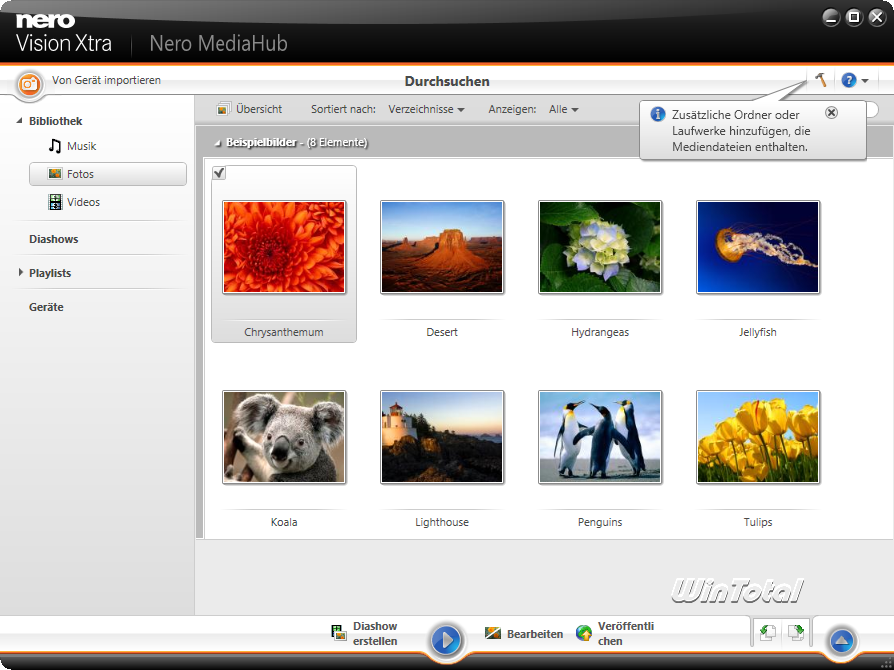Select the Jellyfish thumbnail
894x670 pixels.
758,247
